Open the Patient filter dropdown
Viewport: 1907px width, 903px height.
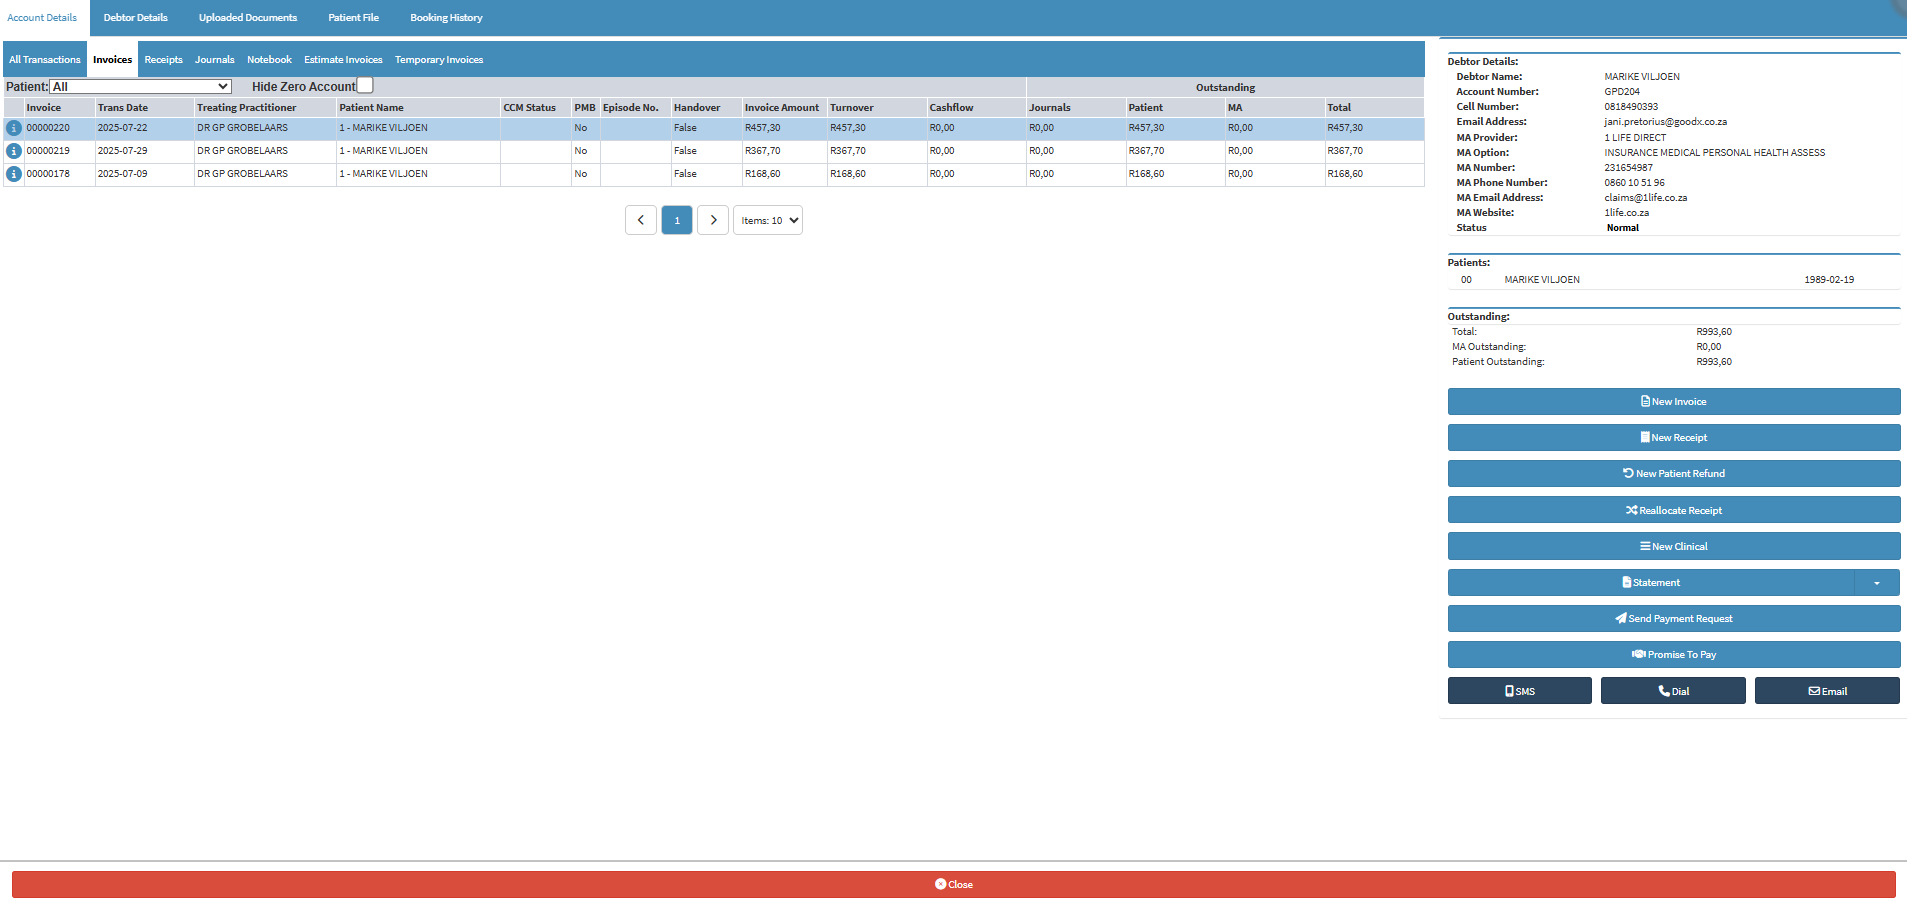coord(141,87)
